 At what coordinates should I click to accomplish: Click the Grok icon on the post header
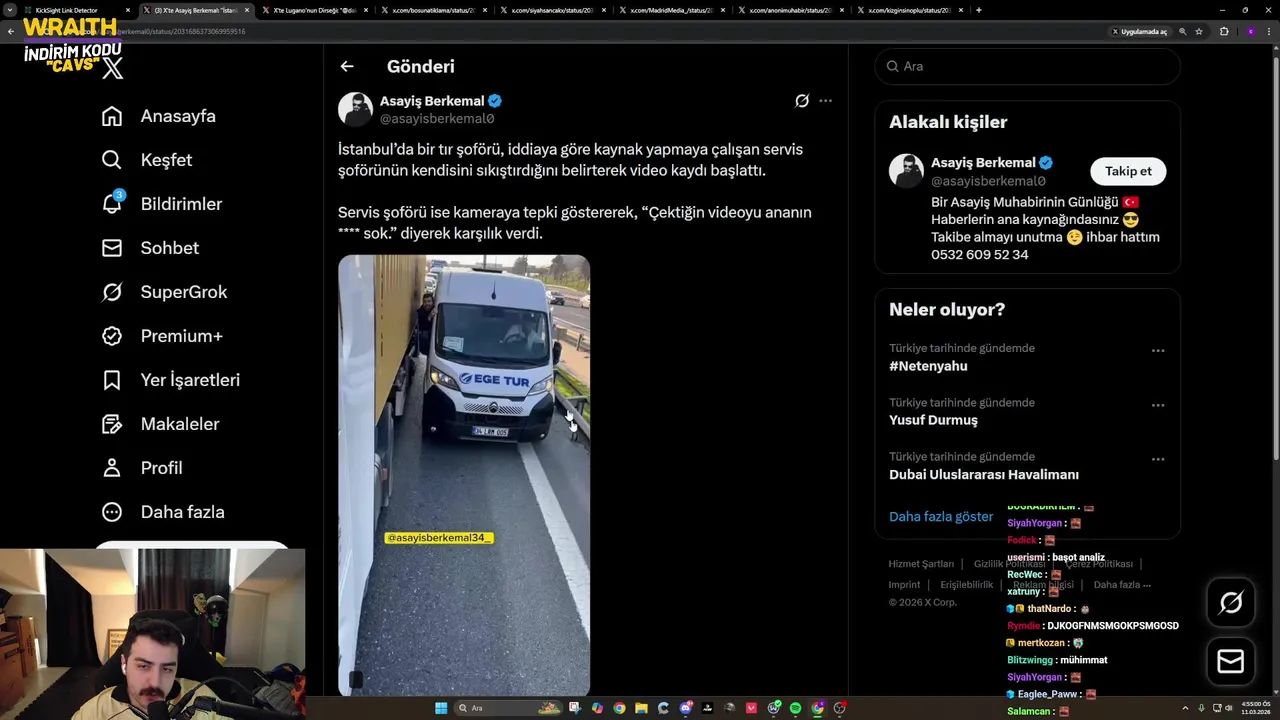tap(801, 101)
